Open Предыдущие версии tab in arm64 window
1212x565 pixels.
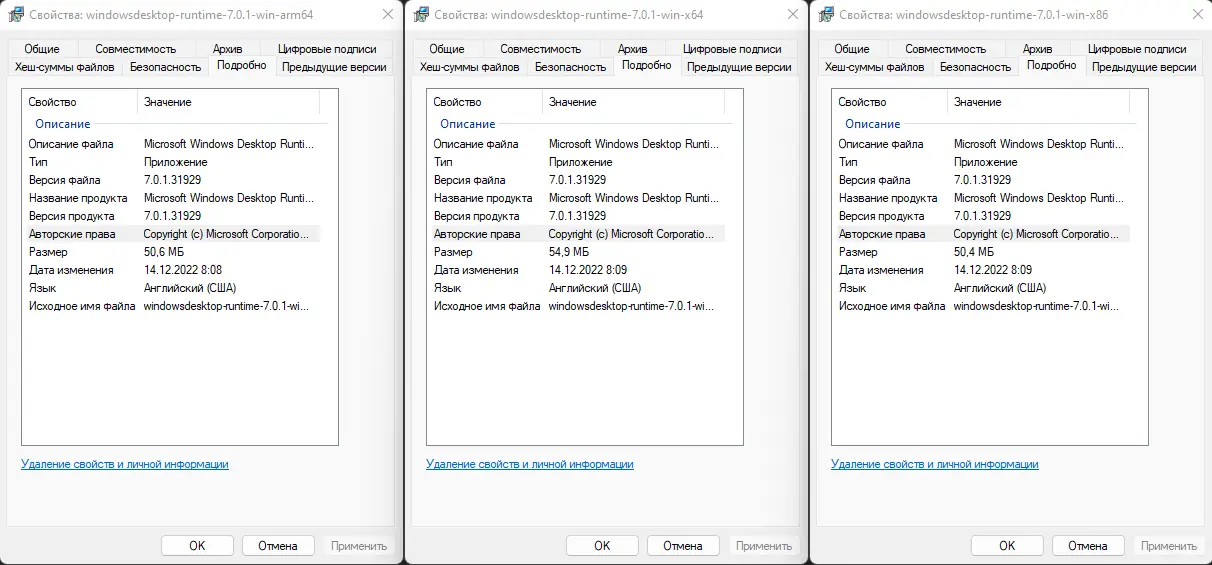coord(334,67)
